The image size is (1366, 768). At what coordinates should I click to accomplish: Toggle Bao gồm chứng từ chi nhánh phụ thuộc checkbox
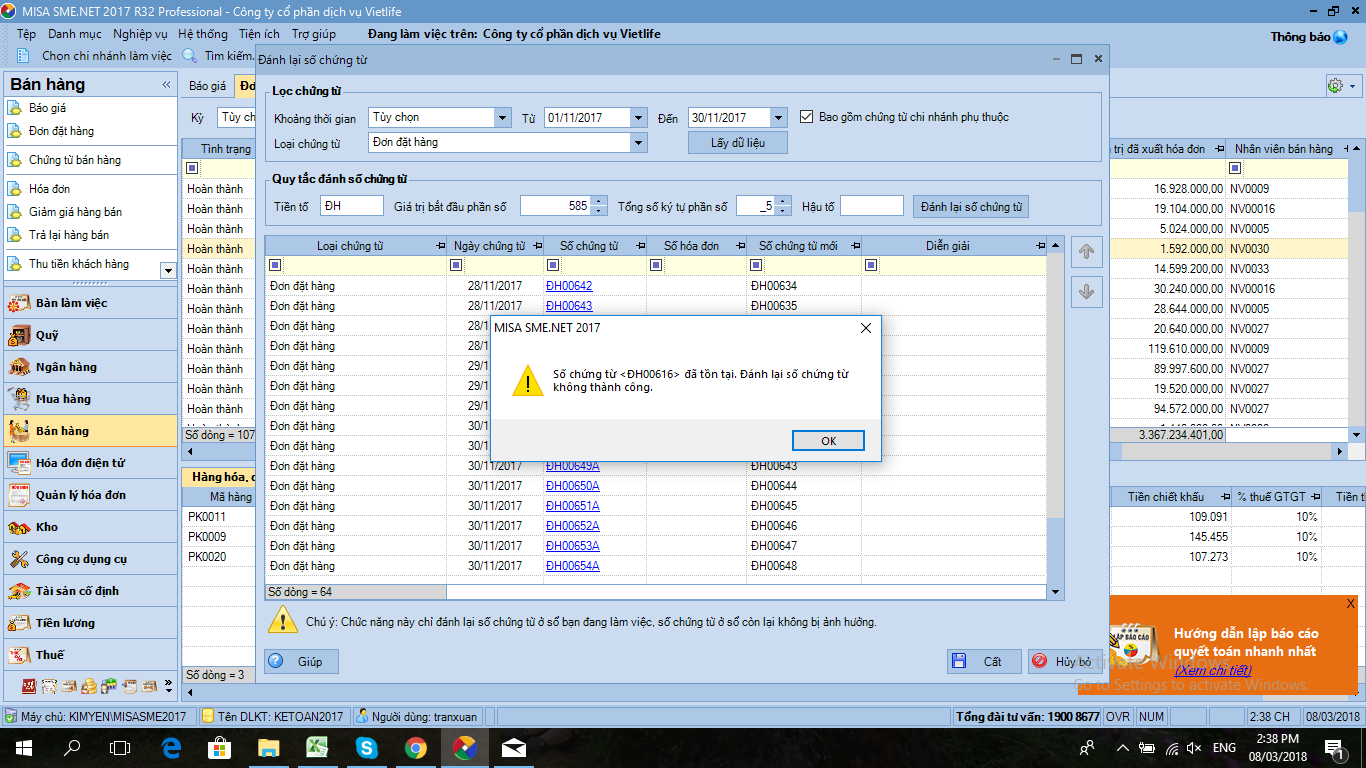(807, 117)
